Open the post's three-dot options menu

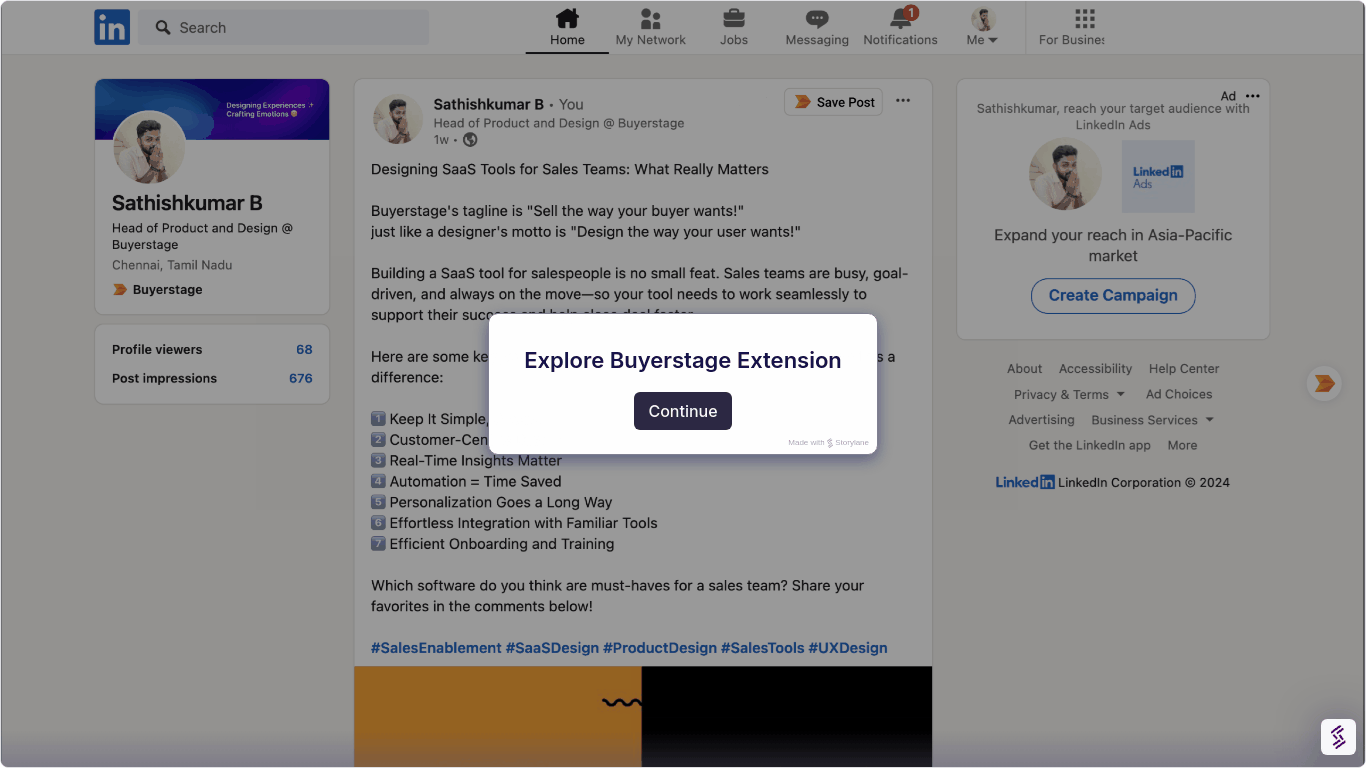[x=903, y=101]
